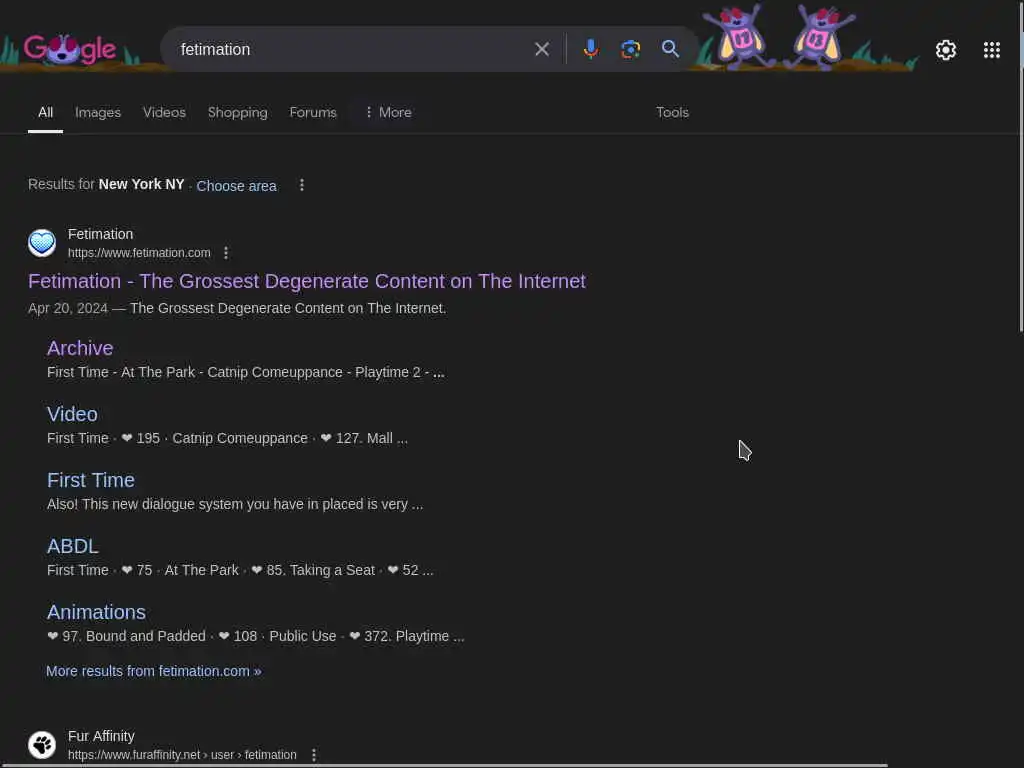Expand the More search filters menu

[388, 112]
